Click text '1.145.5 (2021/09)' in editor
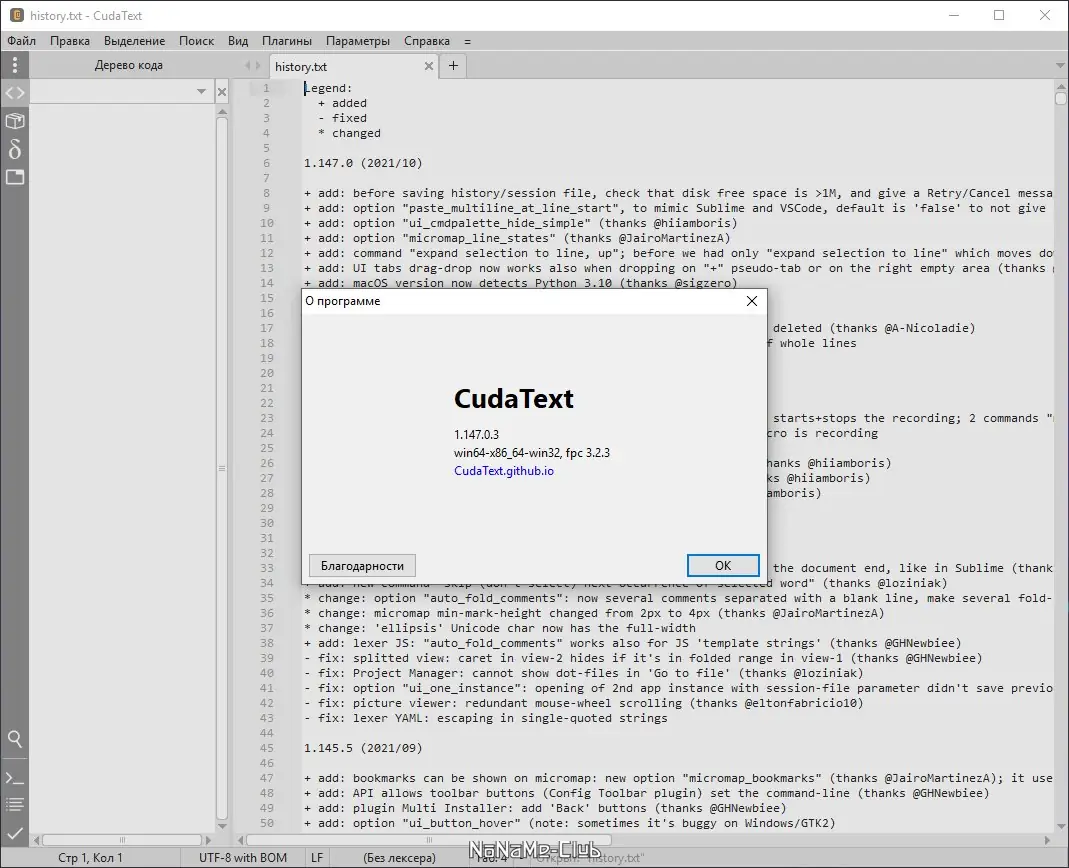The image size is (1069, 868). coord(363,749)
